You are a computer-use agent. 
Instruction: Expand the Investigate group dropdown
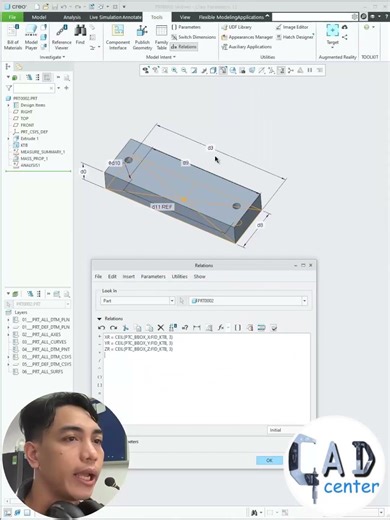(x=52, y=57)
